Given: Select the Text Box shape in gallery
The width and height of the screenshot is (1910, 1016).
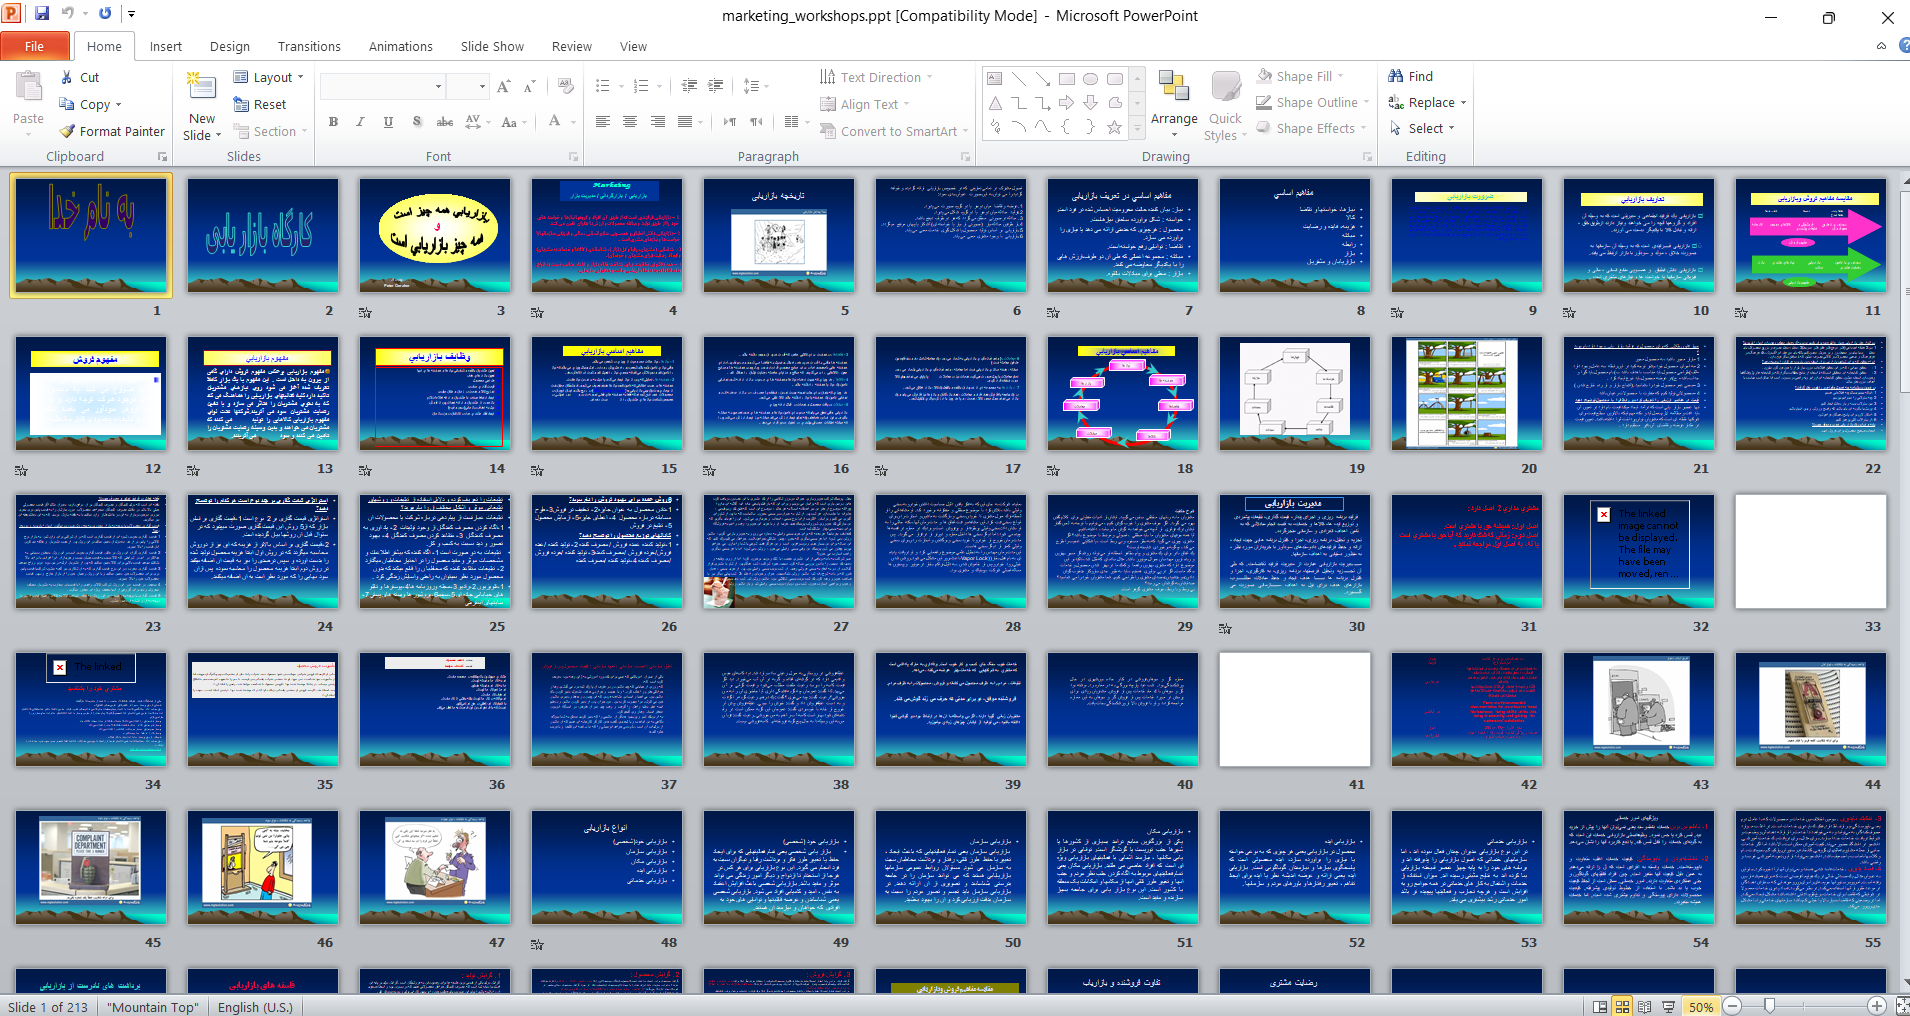Looking at the screenshot, I should click(994, 78).
